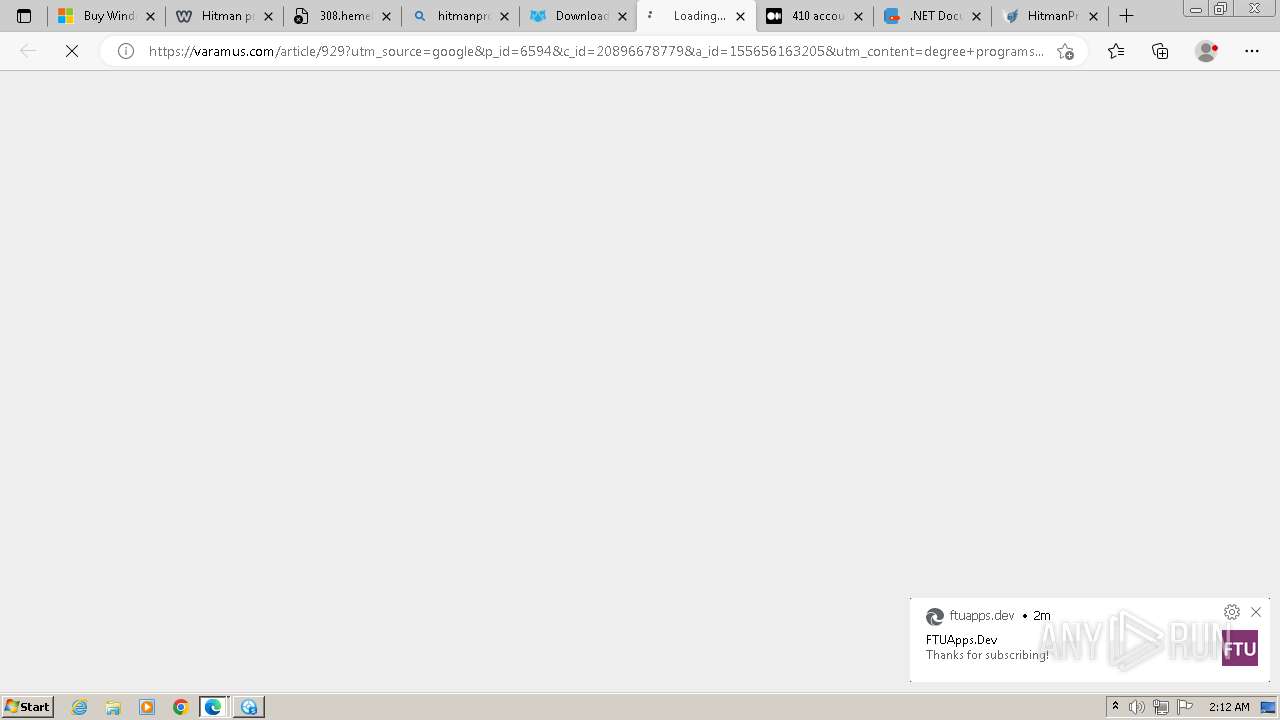Open the FTU notification thumbnail
Image resolution: width=1280 pixels, height=720 pixels.
pyautogui.click(x=1240, y=648)
